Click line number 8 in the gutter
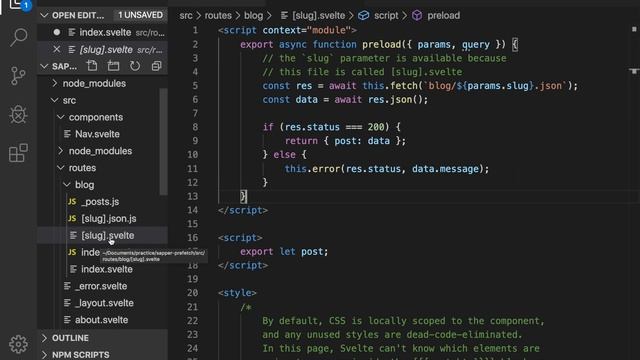The image size is (640, 360). click(x=195, y=127)
